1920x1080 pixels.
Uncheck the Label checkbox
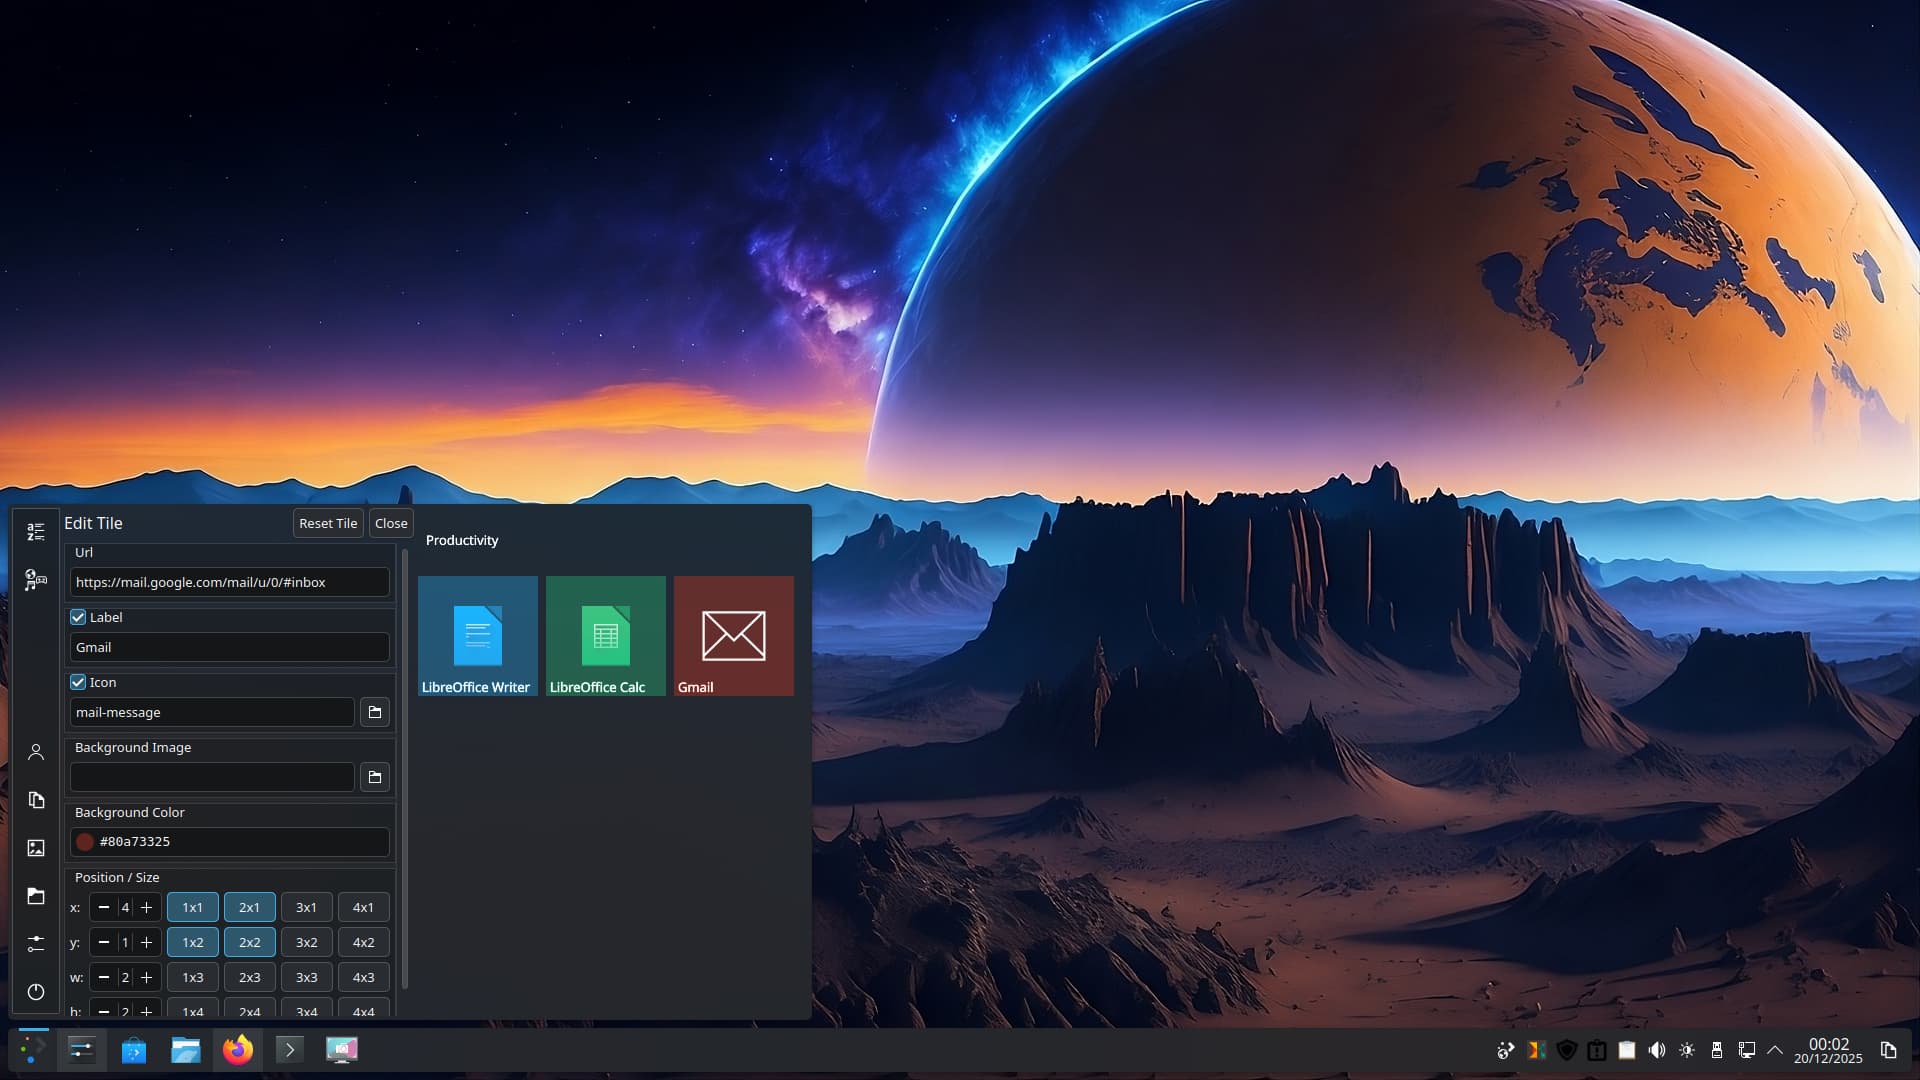tap(78, 617)
